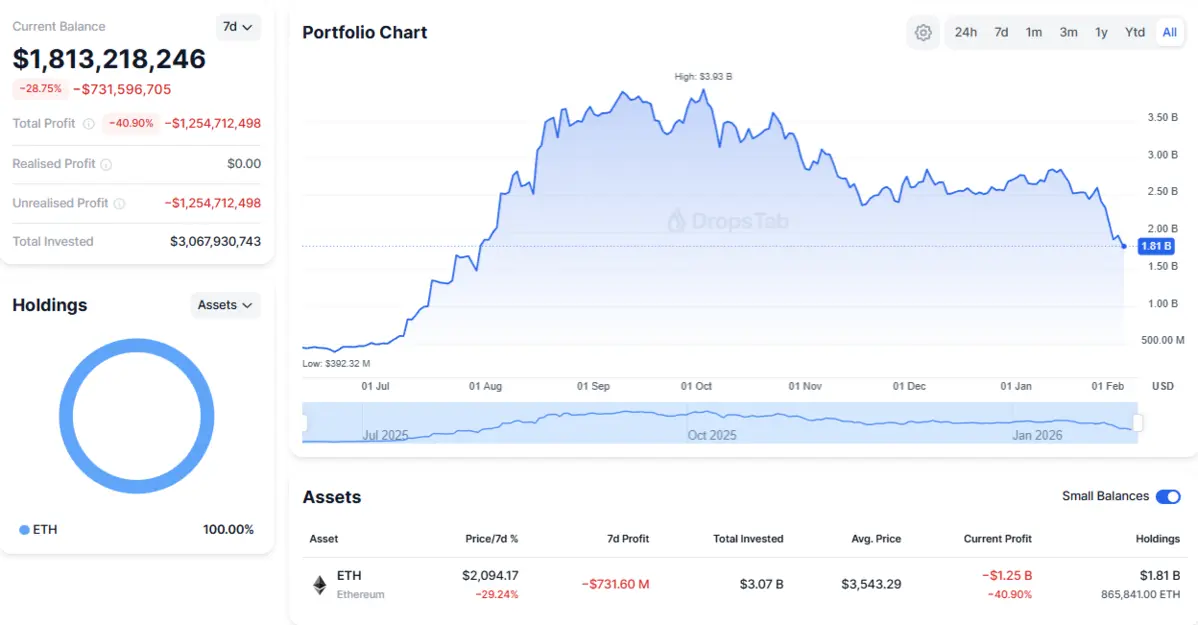
Task: Click the Holdings column header in Assets
Action: click(x=1157, y=539)
